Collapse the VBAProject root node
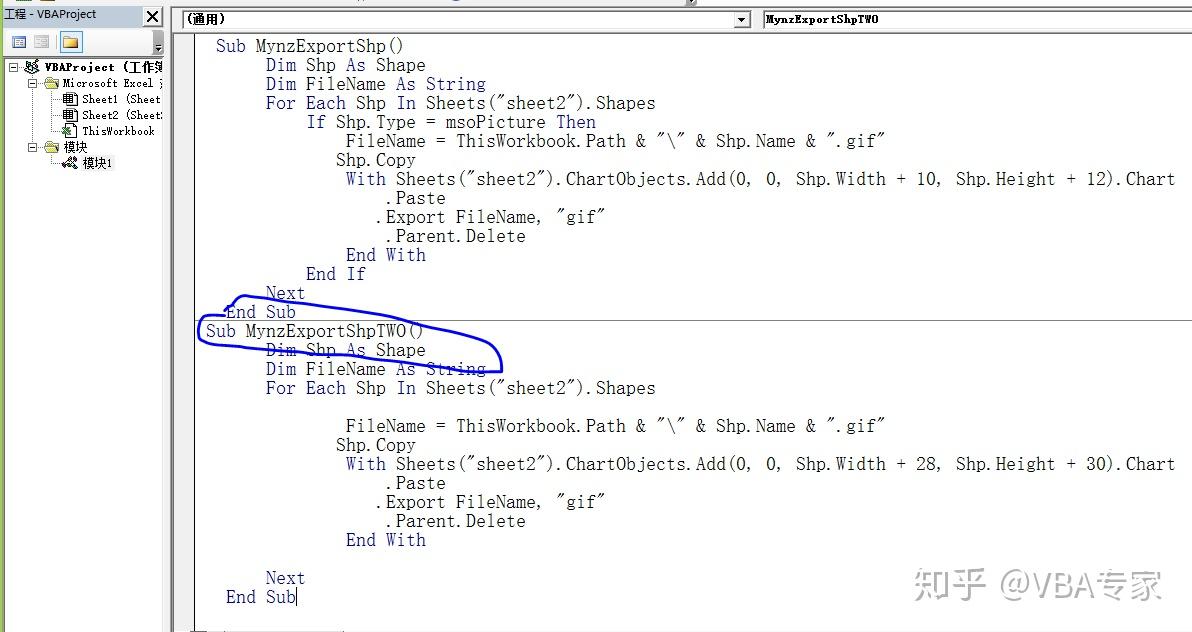This screenshot has height=632, width=1192. (x=13, y=67)
